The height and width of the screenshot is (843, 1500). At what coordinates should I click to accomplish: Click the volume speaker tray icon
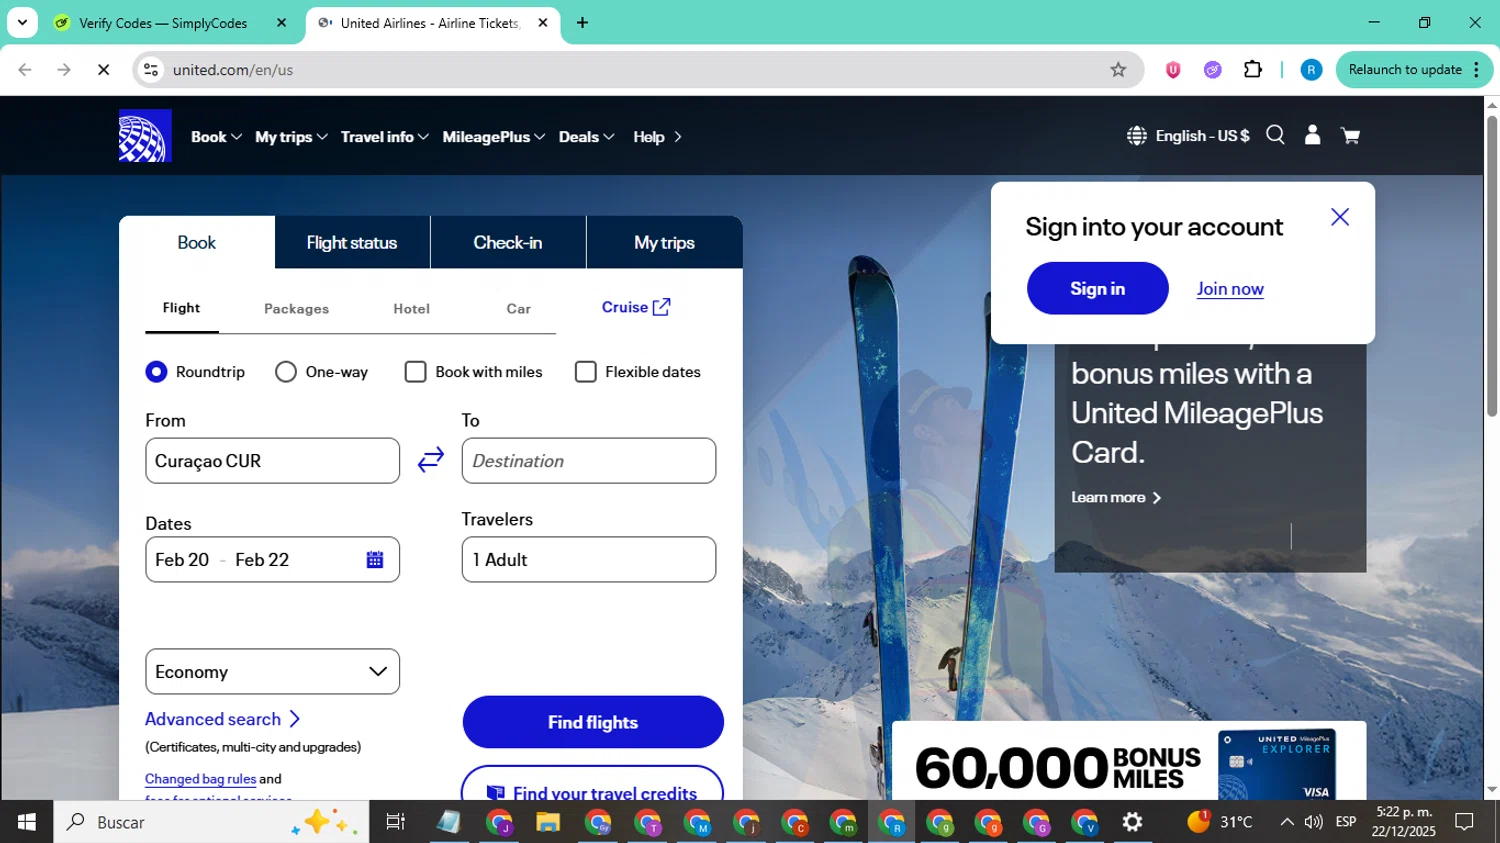1314,822
